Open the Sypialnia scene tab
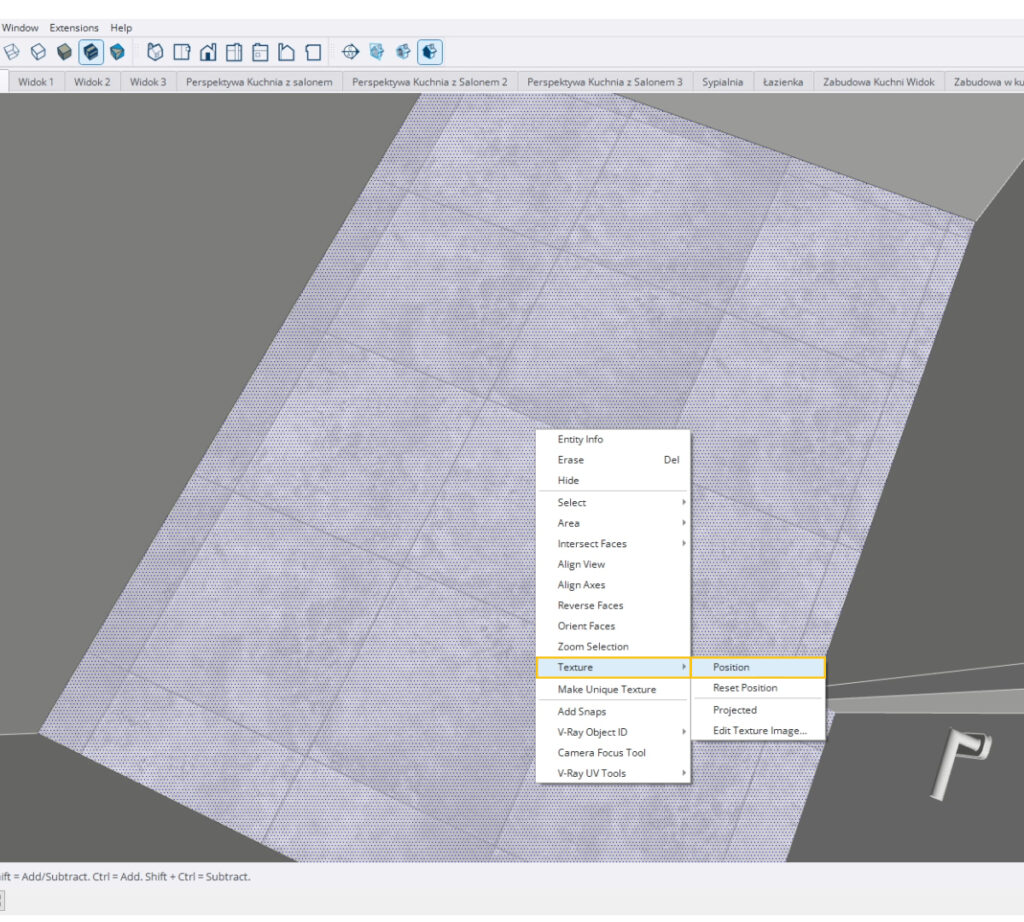This screenshot has width=1024, height=922. pos(722,82)
